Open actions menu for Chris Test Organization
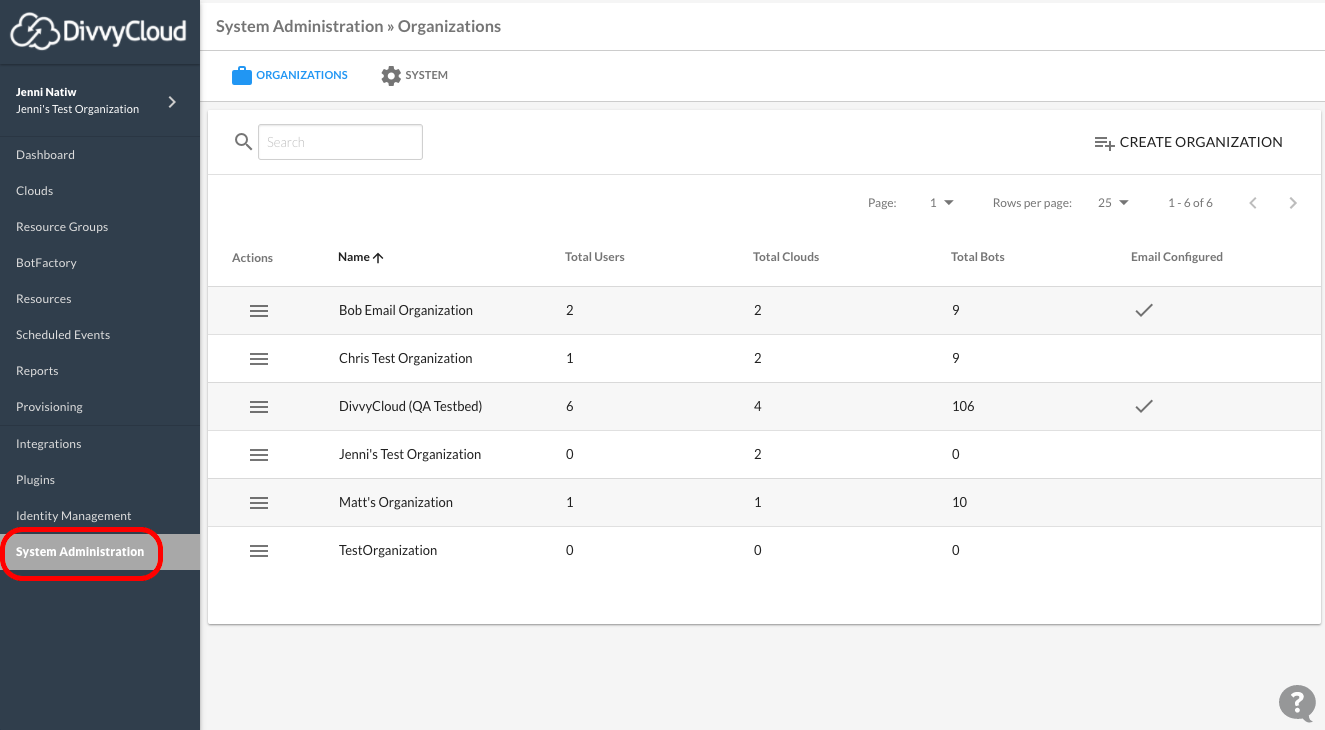The image size is (1325, 730). (259, 359)
